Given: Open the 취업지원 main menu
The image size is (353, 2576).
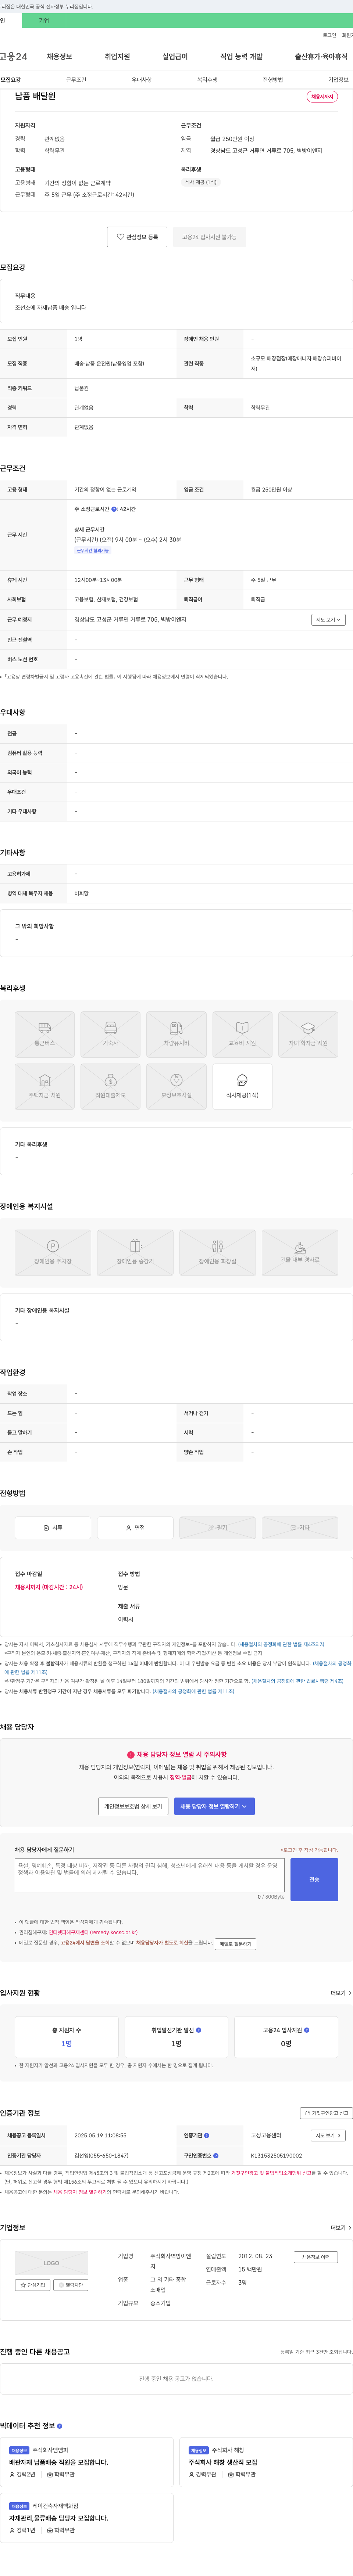Looking at the screenshot, I should point(117,57).
